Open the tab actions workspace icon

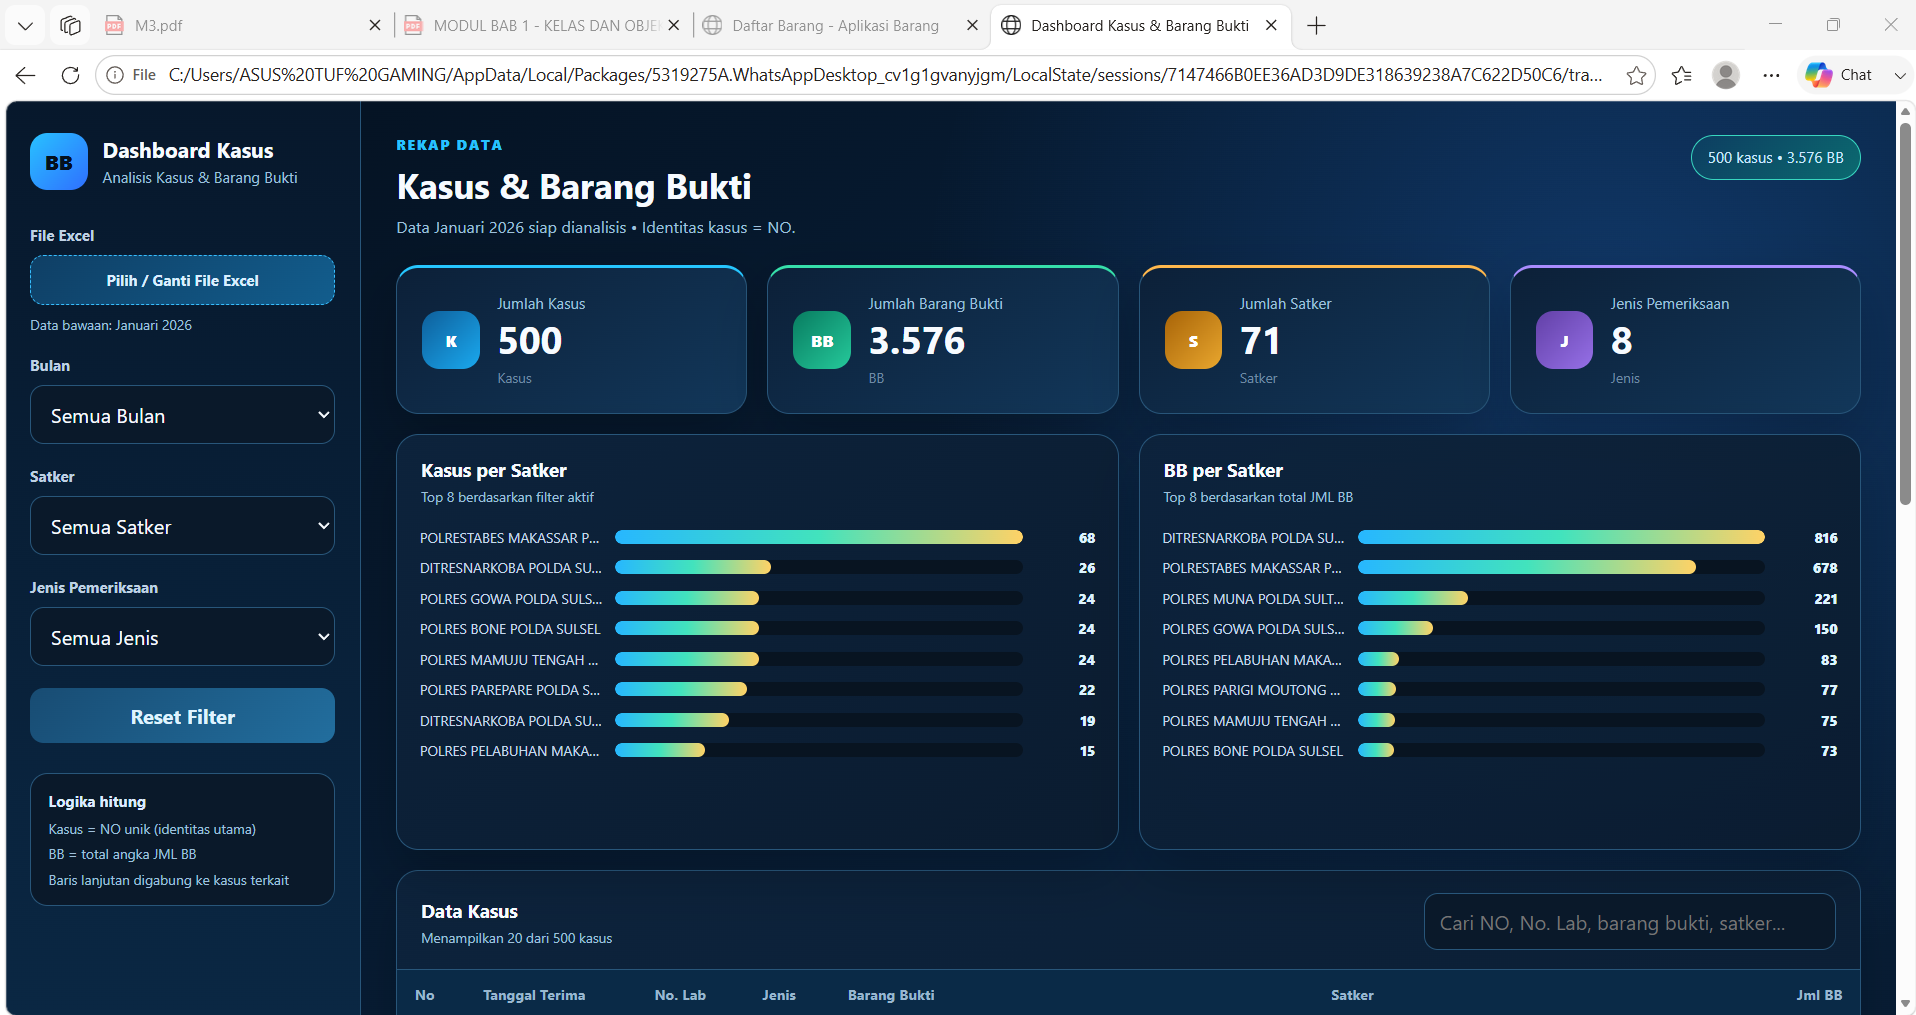click(x=70, y=26)
